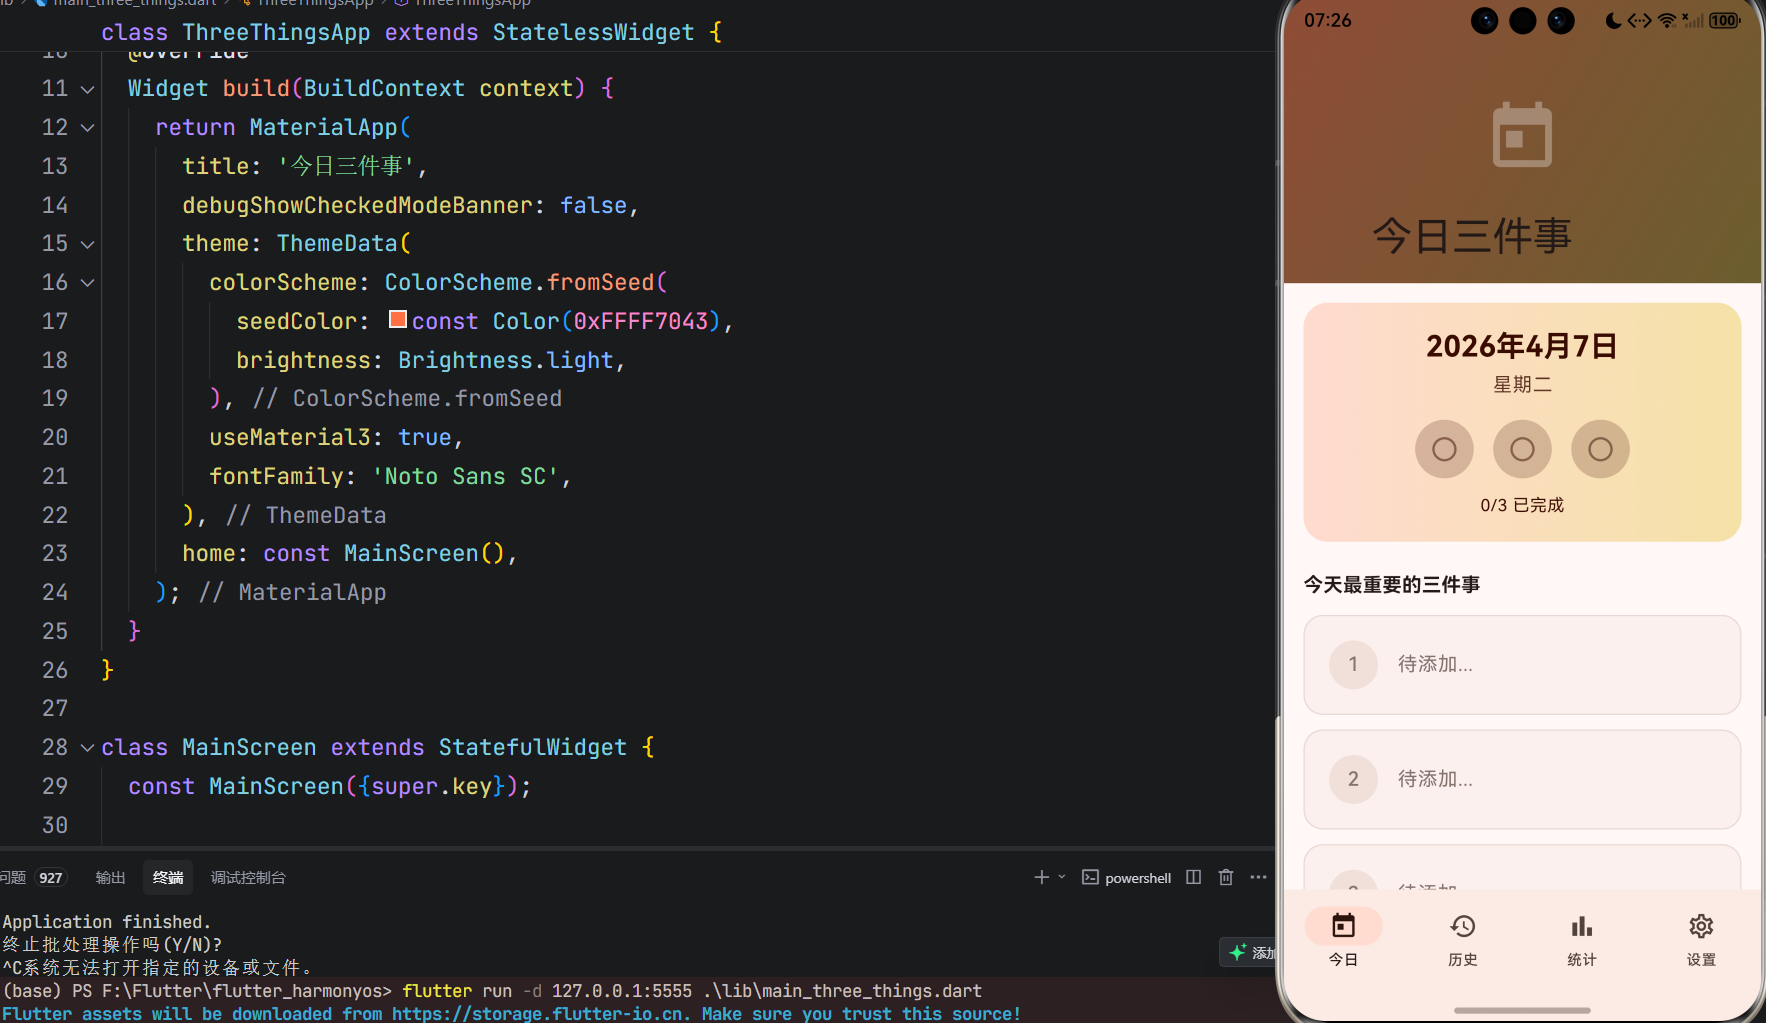The width and height of the screenshot is (1766, 1023).
Task: Tap the 今日 tab in the phone app
Action: click(x=1343, y=938)
